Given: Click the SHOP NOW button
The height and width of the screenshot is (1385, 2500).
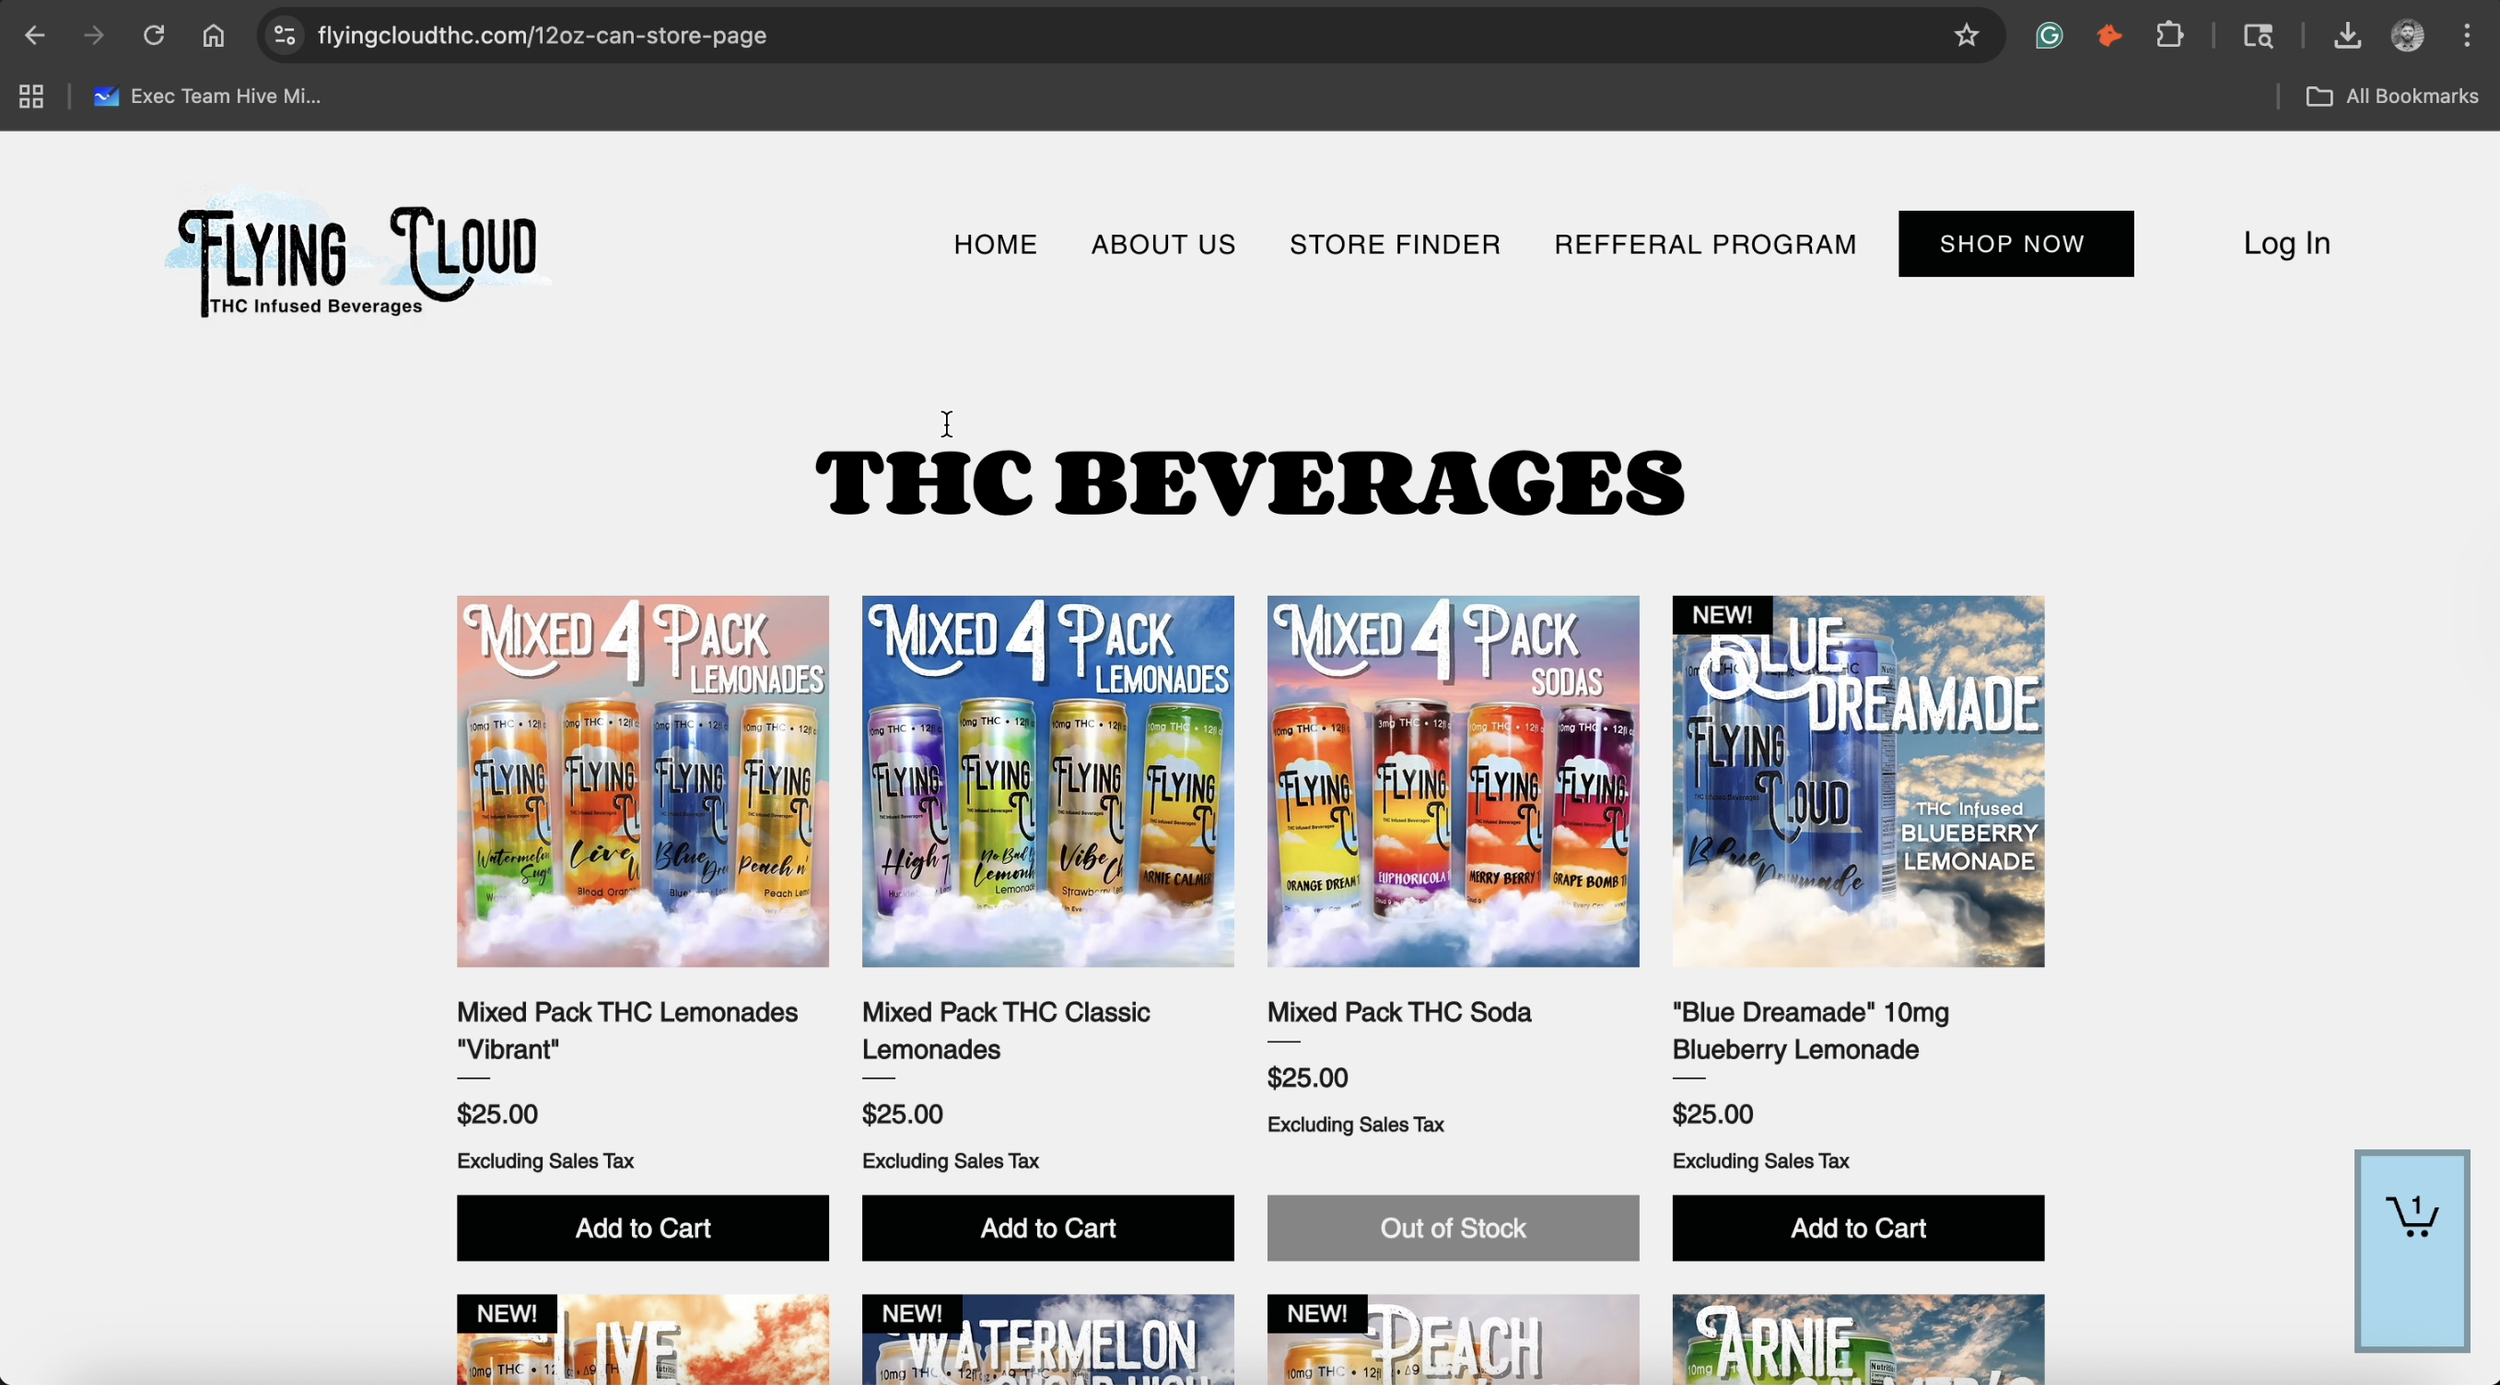Looking at the screenshot, I should (x=2015, y=244).
